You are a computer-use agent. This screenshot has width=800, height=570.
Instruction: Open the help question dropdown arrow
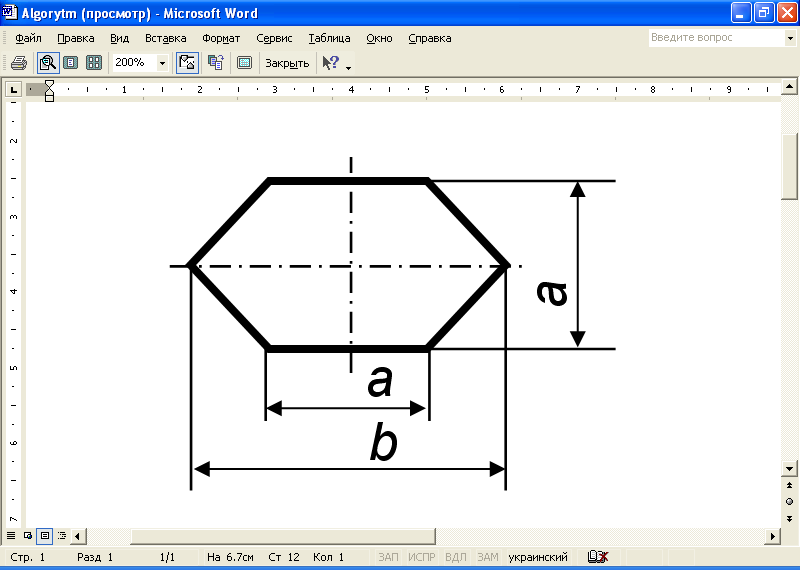coord(790,38)
